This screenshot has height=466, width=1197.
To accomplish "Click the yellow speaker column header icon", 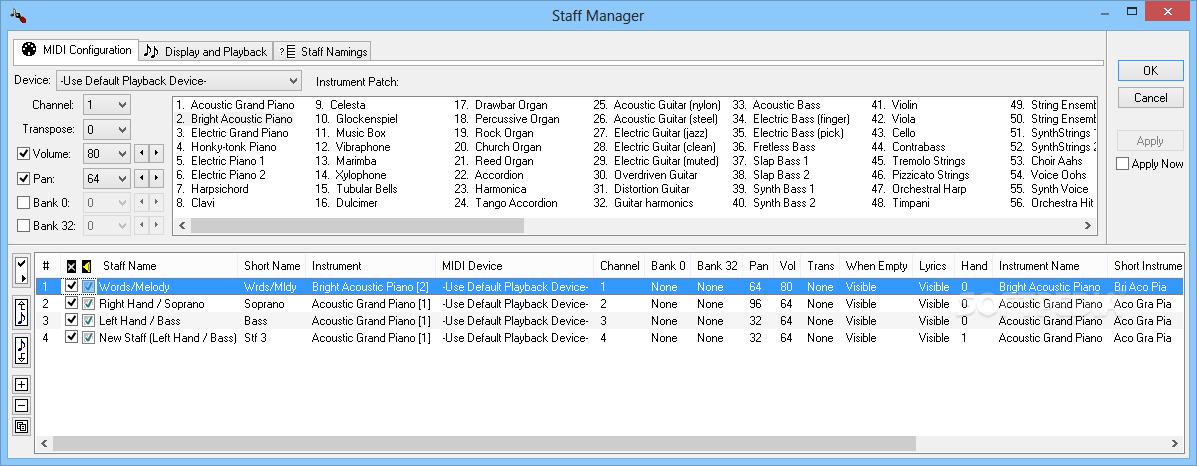I will coord(87,267).
